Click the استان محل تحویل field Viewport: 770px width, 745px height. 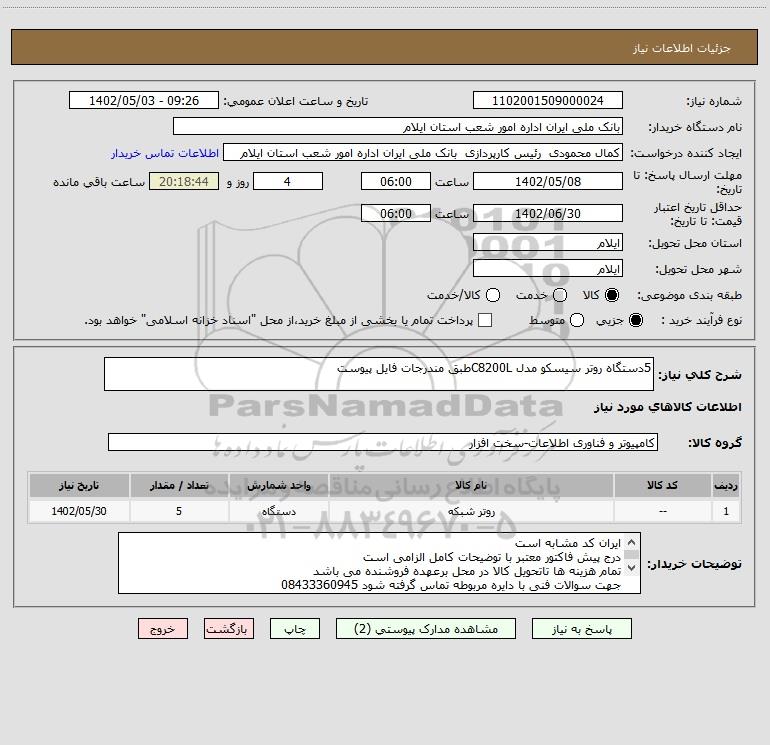point(548,243)
